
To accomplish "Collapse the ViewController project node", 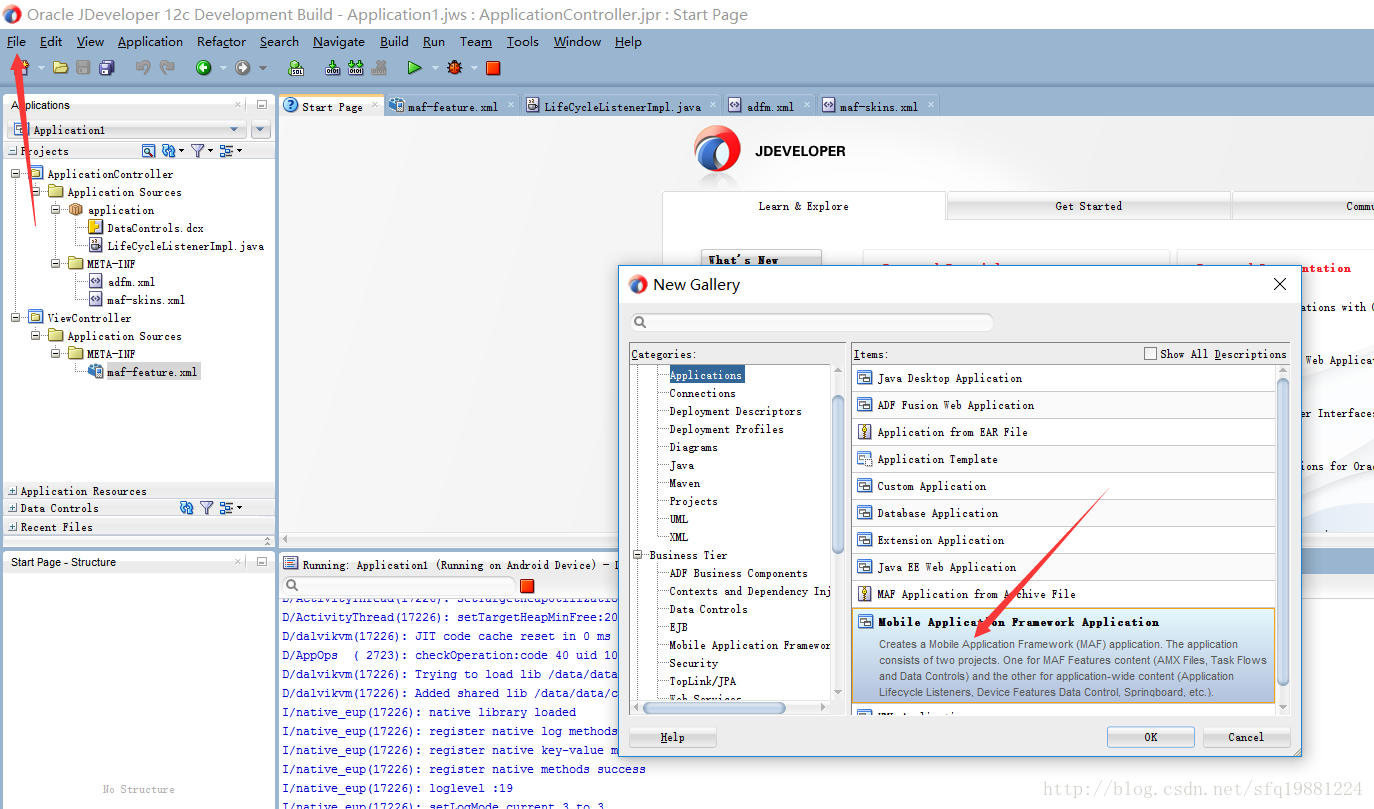I will point(16,318).
